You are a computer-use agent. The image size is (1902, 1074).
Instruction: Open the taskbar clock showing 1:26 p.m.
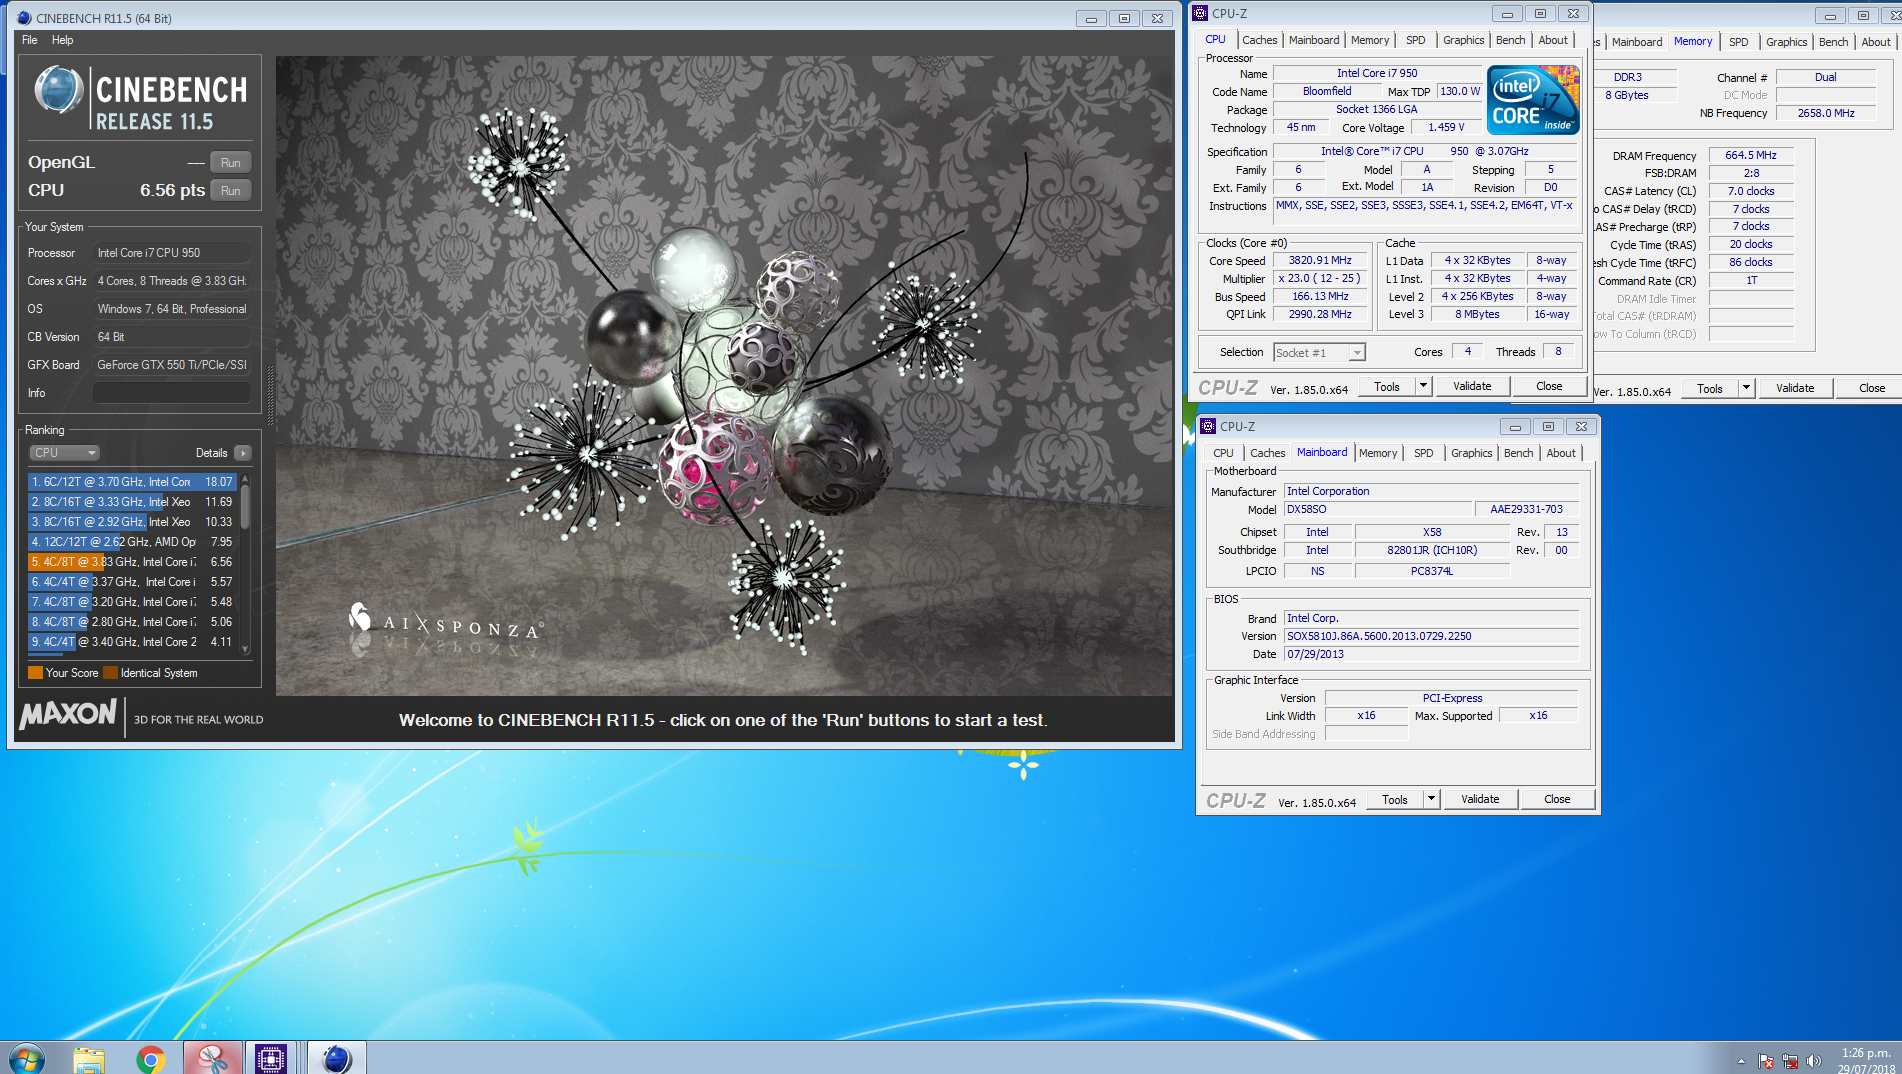[x=1866, y=1060]
